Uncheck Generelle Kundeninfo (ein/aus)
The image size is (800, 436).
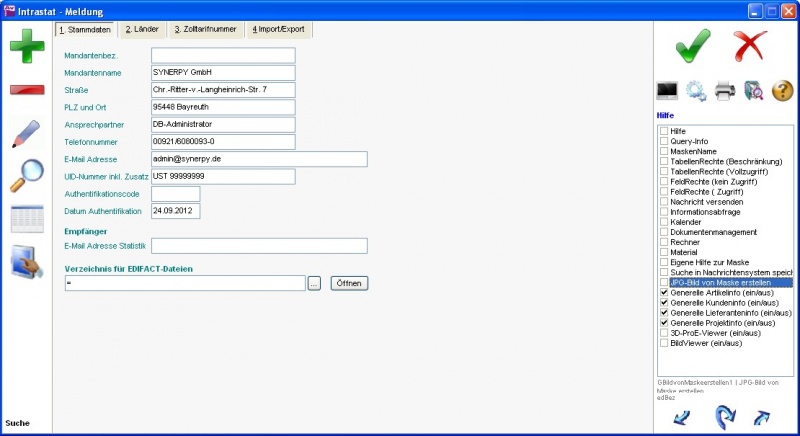click(x=663, y=303)
